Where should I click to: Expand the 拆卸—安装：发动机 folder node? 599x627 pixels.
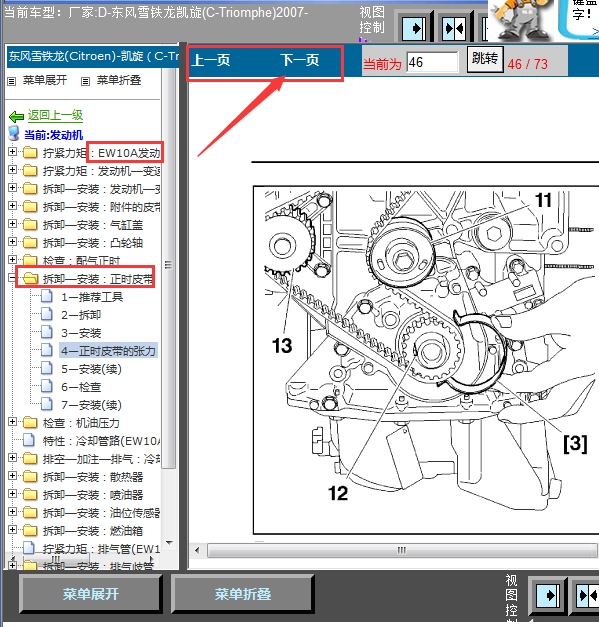point(12,188)
